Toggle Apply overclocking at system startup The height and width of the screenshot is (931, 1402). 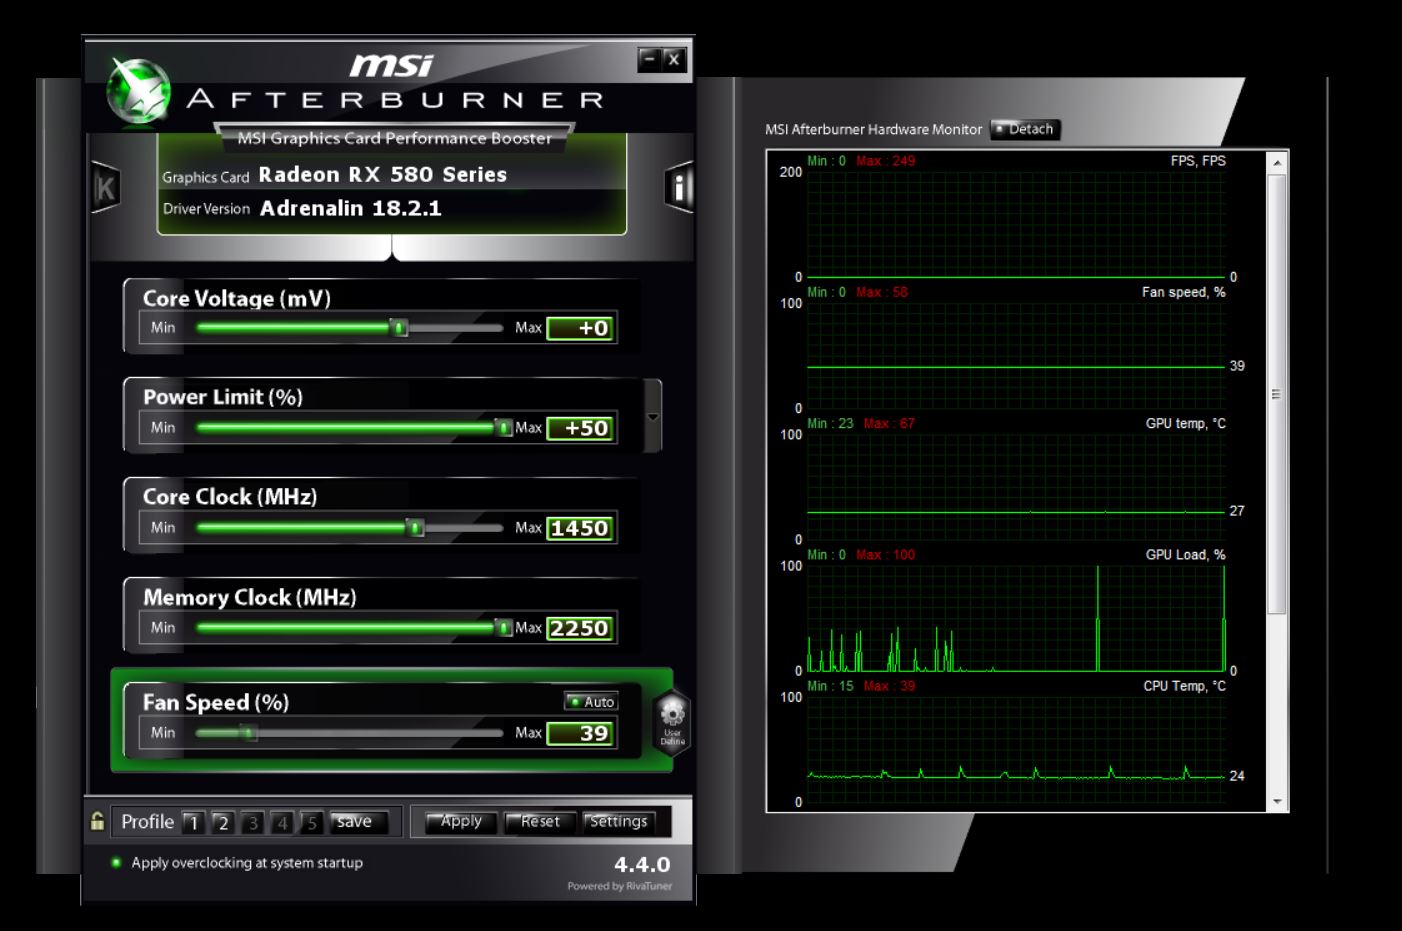click(x=238, y=862)
